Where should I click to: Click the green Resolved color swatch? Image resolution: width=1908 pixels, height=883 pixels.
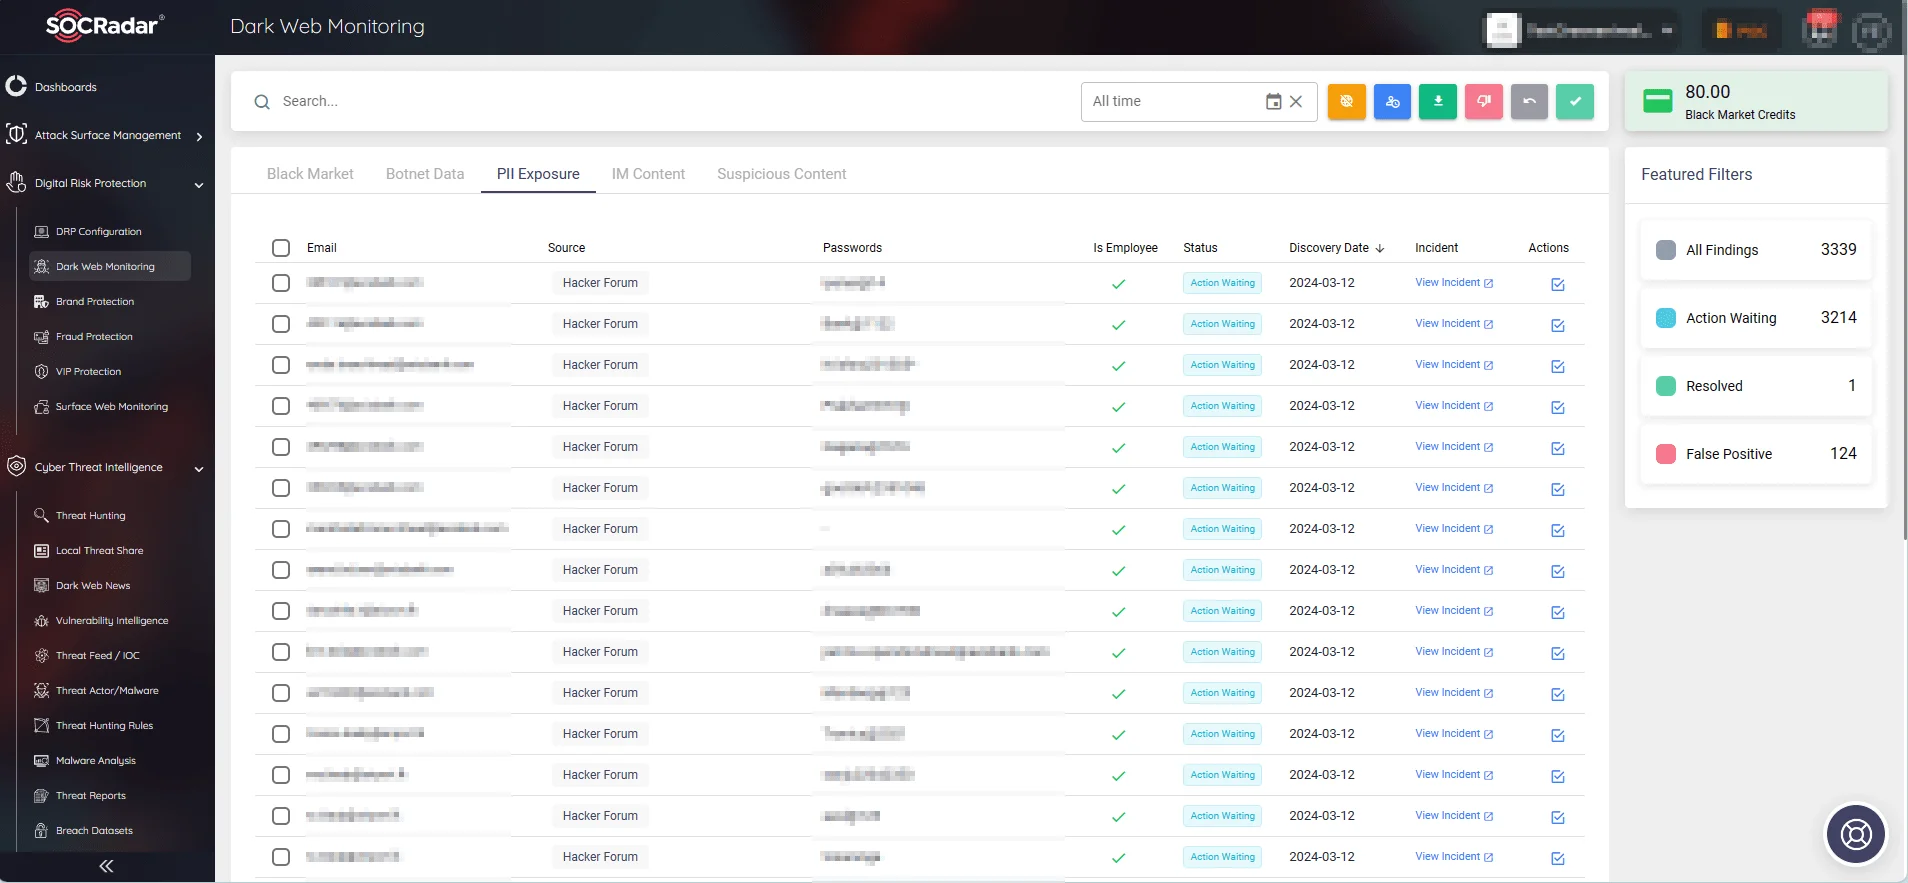pos(1666,386)
